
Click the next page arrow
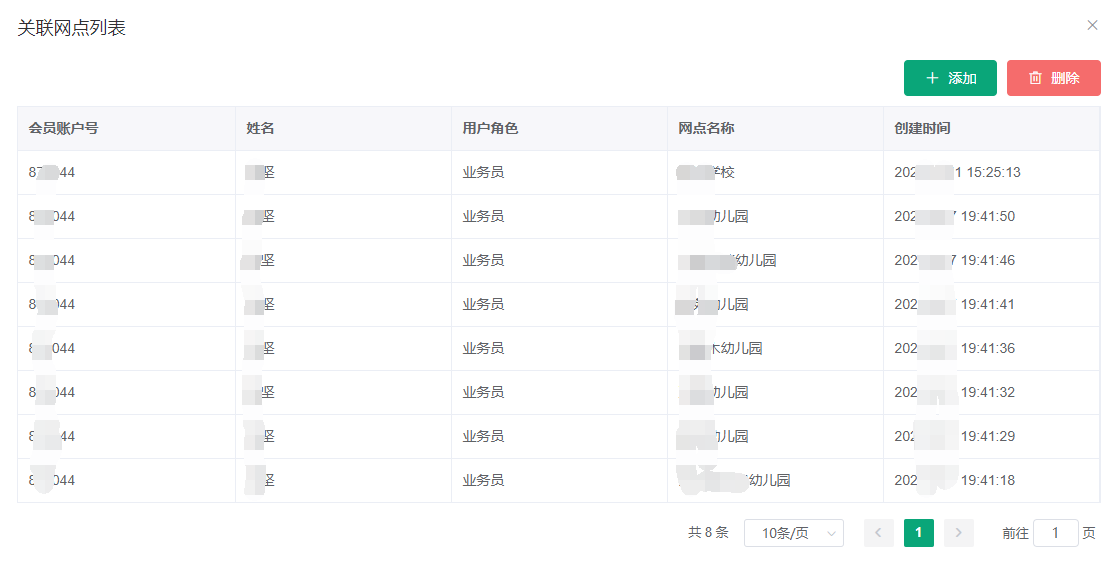pyautogui.click(x=958, y=533)
